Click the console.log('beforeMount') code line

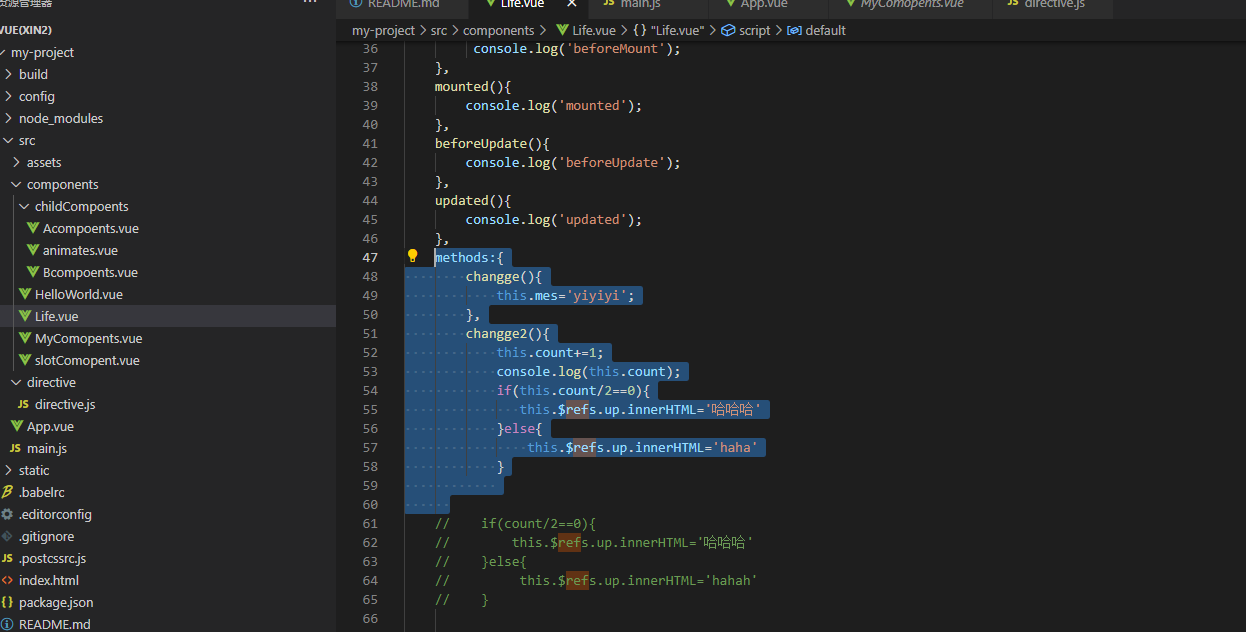tap(577, 48)
